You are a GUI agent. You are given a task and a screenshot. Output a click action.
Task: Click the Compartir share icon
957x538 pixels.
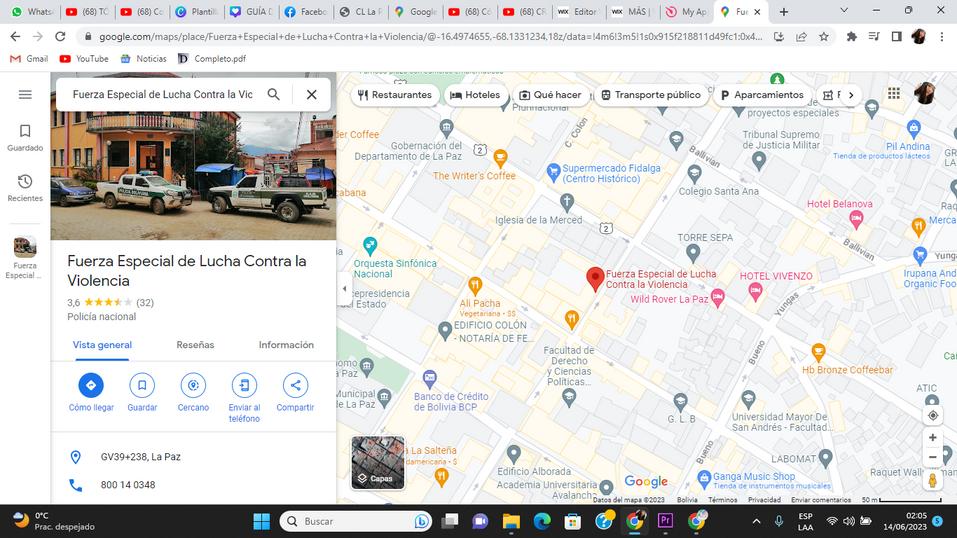pyautogui.click(x=295, y=385)
